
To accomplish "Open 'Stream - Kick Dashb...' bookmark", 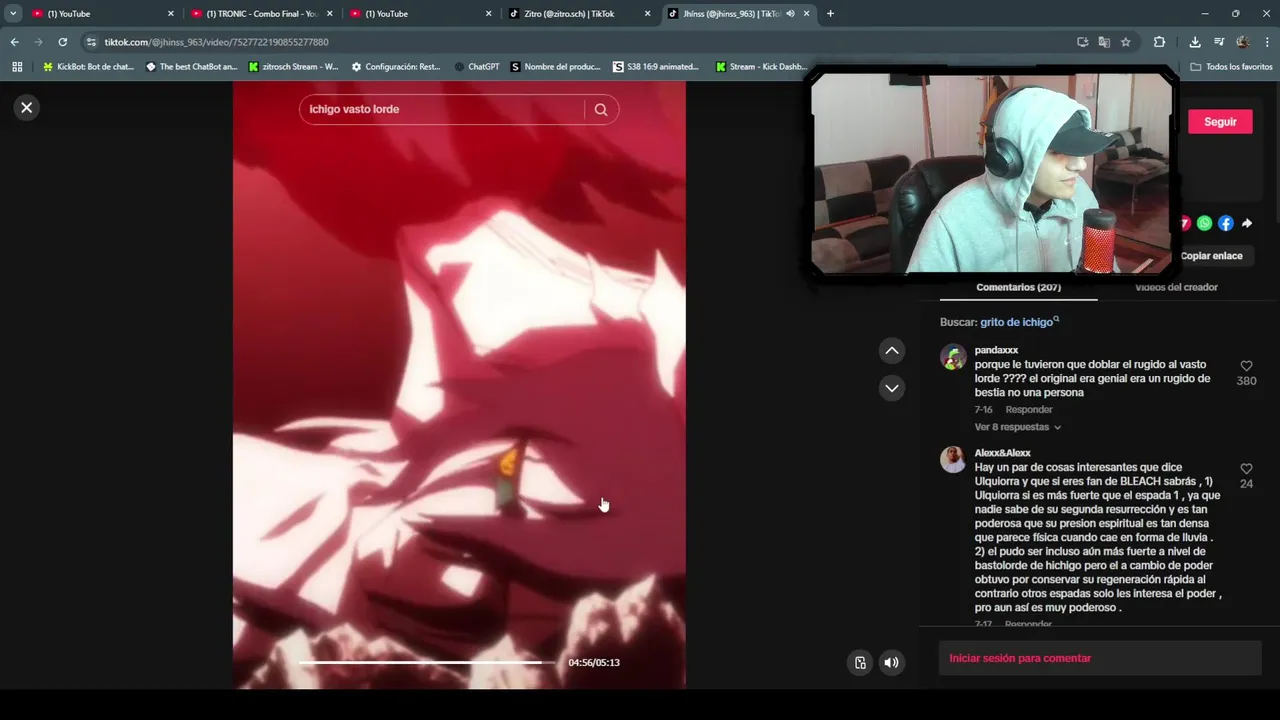I will coord(761,67).
